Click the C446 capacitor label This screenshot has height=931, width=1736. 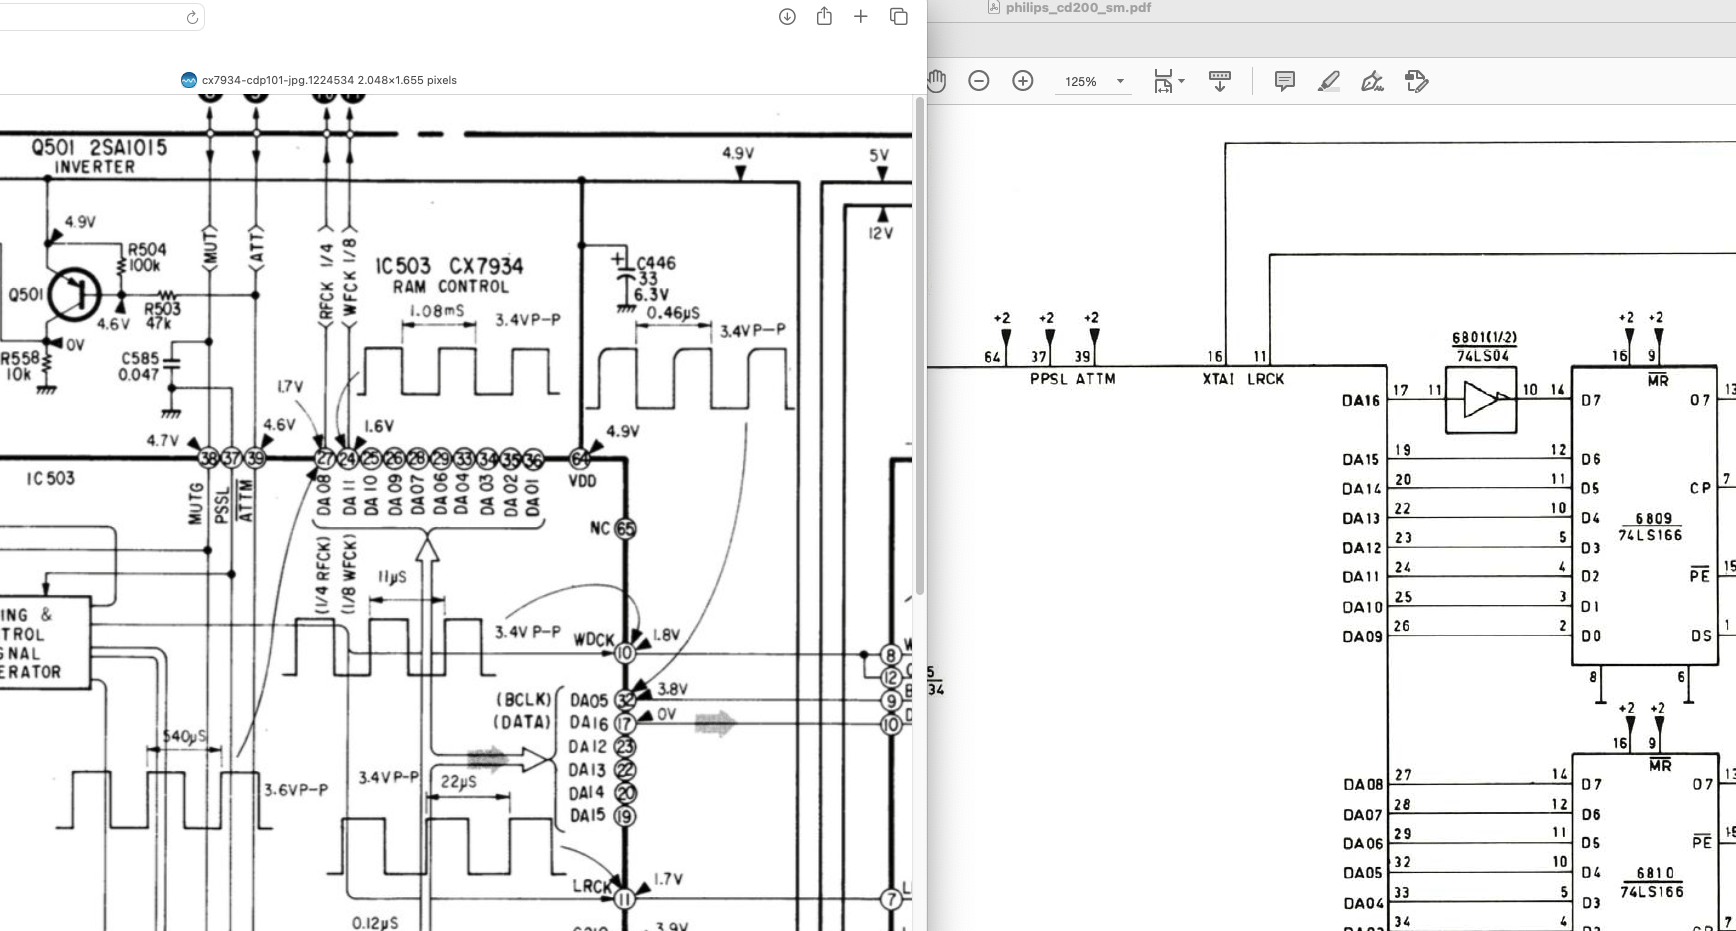pos(656,262)
